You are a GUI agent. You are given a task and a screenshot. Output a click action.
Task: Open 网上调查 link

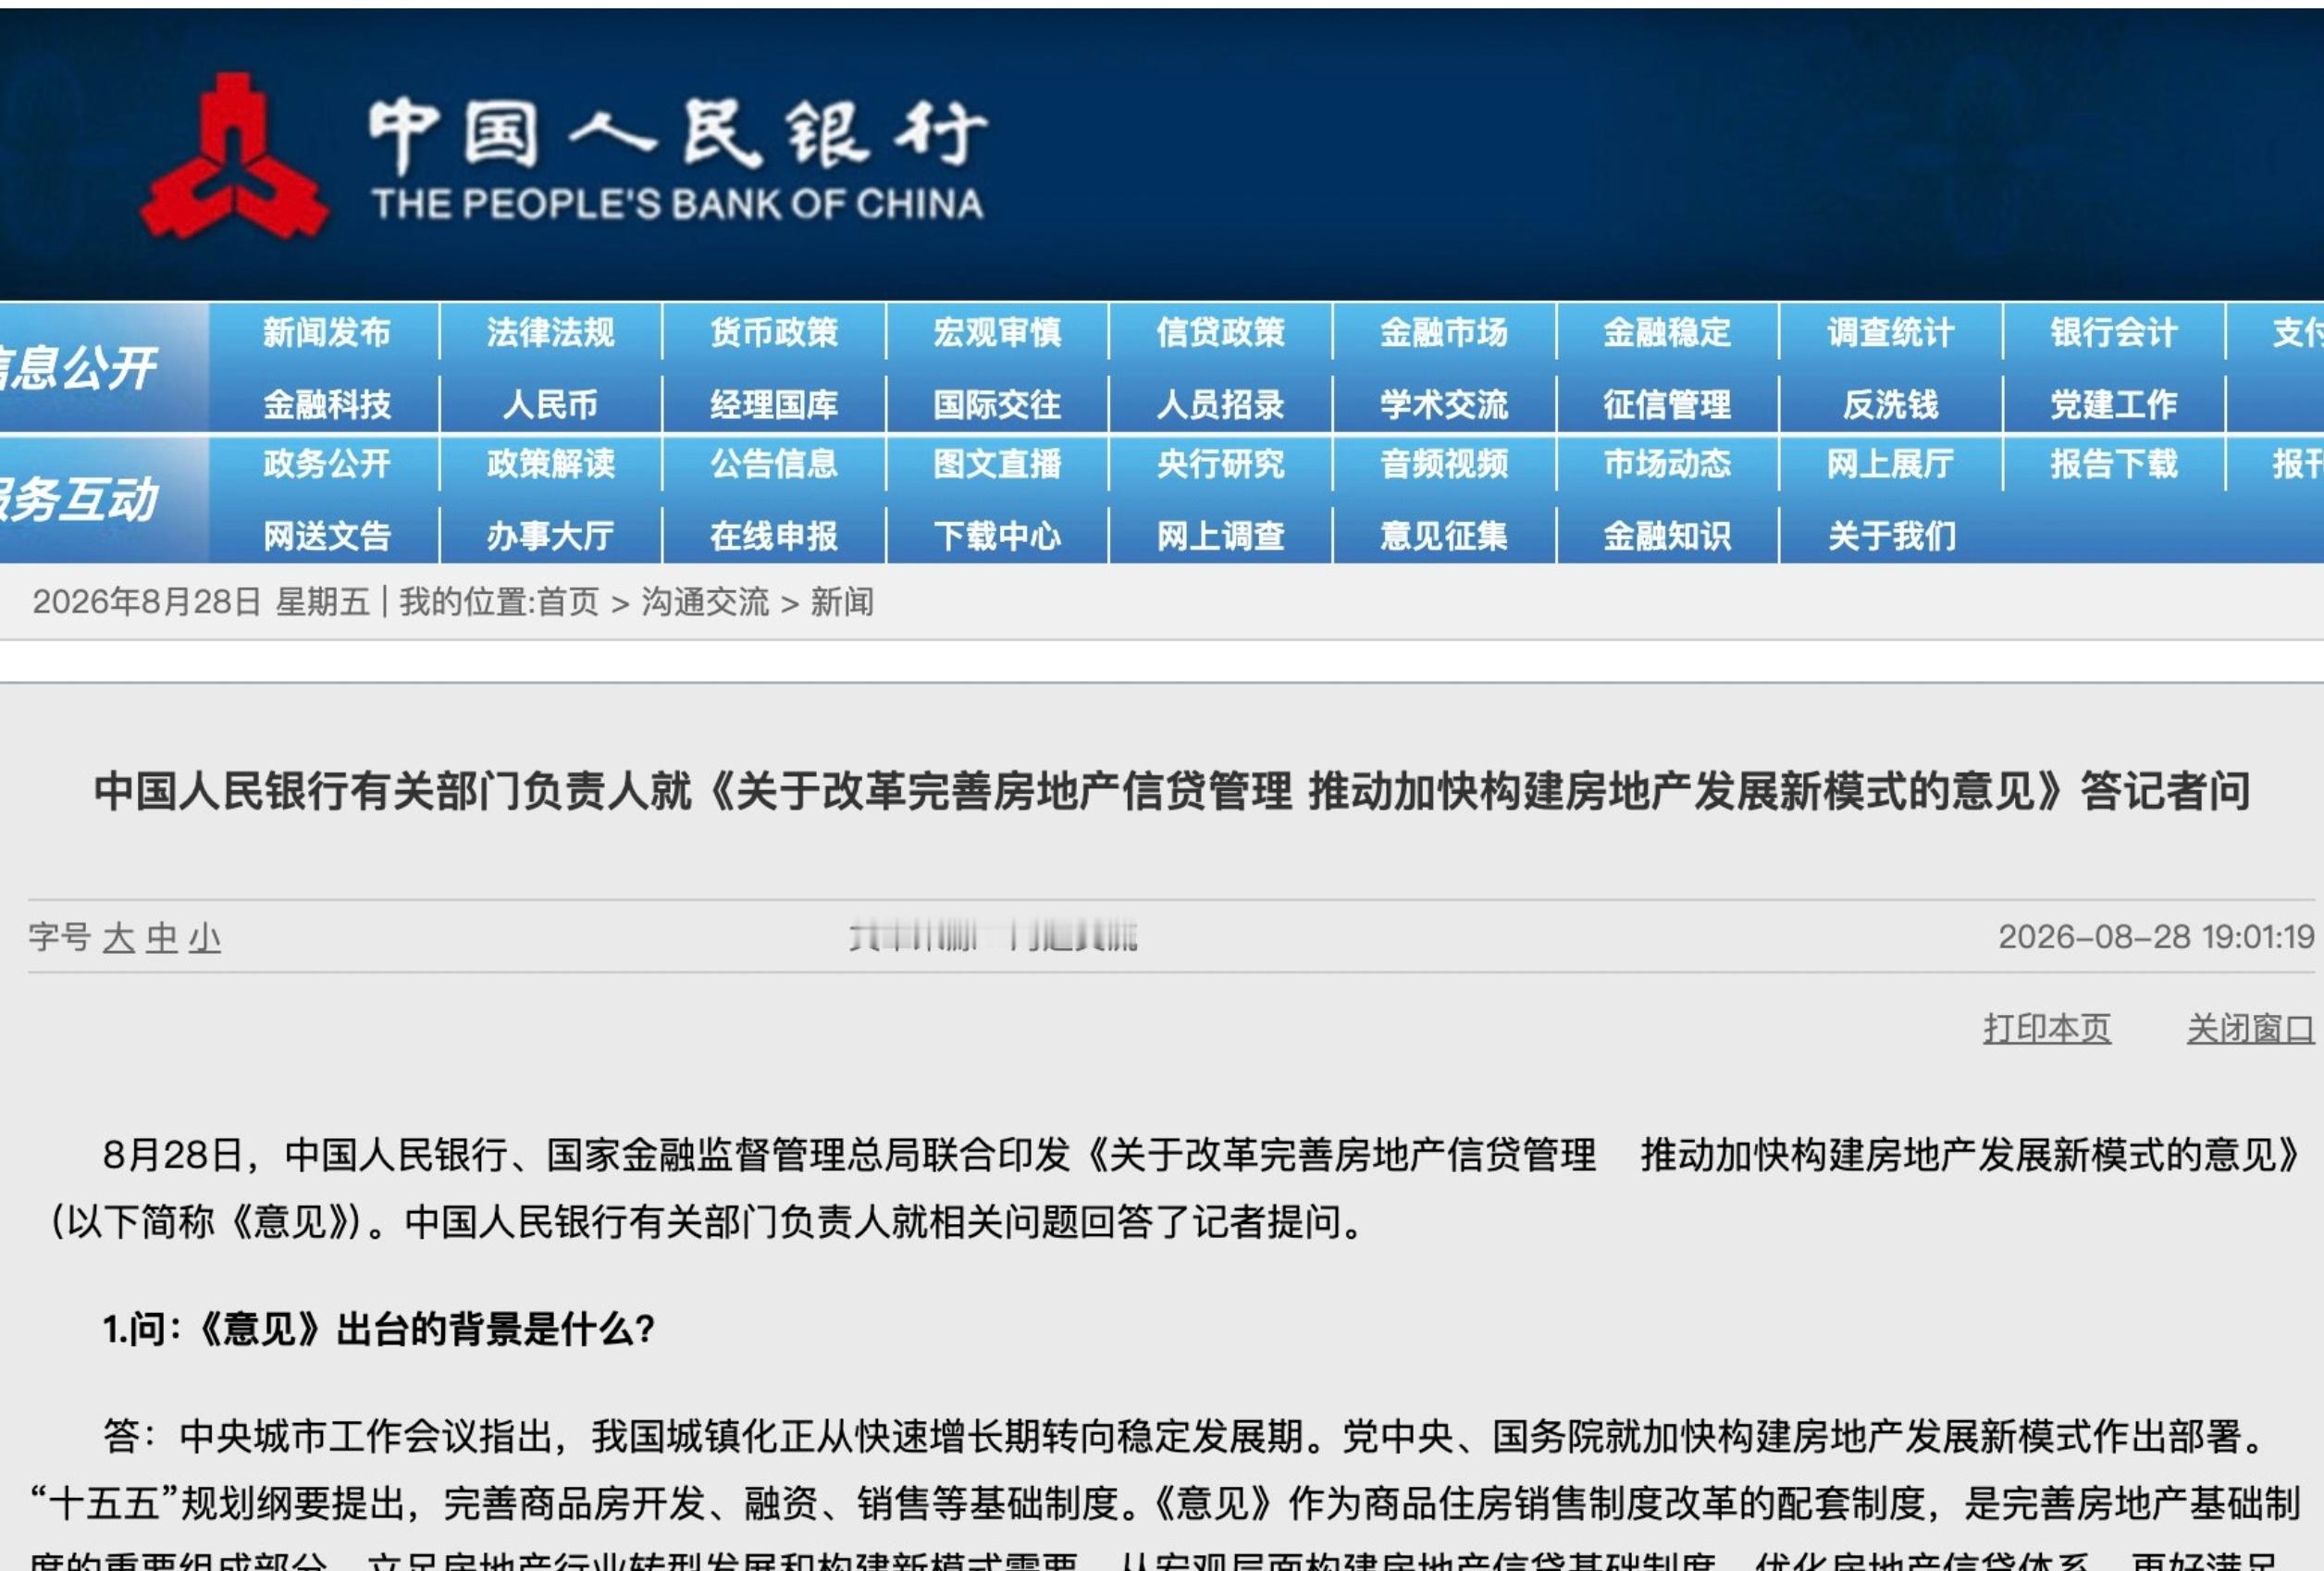point(1220,536)
